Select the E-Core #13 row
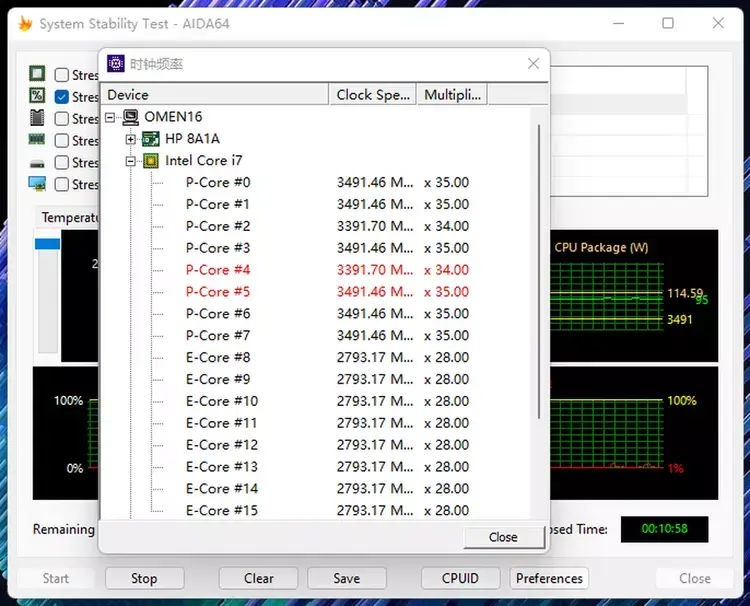This screenshot has width=750, height=606. coord(328,467)
